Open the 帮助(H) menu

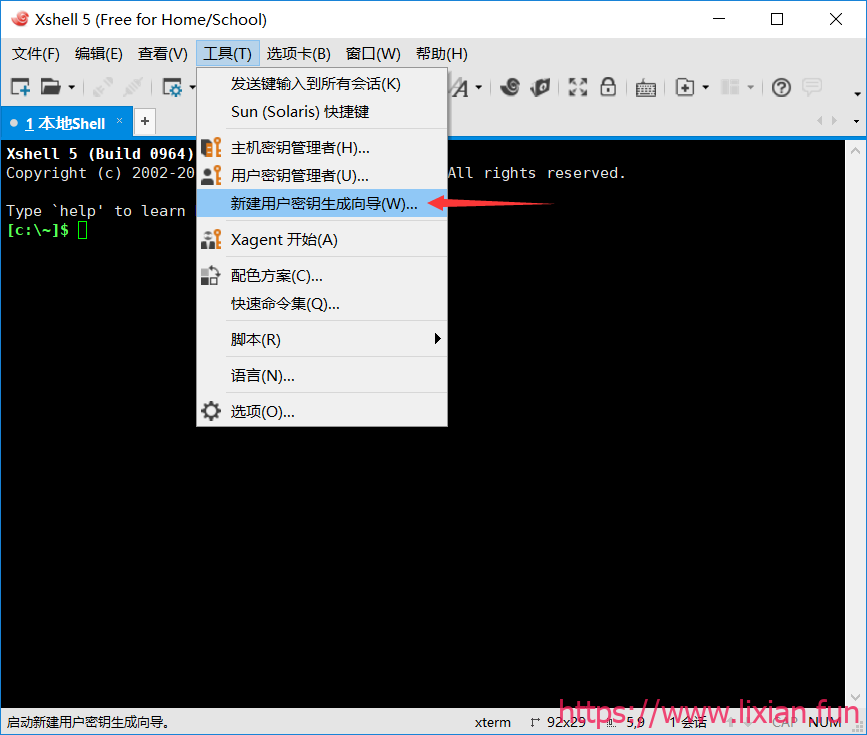[x=442, y=54]
